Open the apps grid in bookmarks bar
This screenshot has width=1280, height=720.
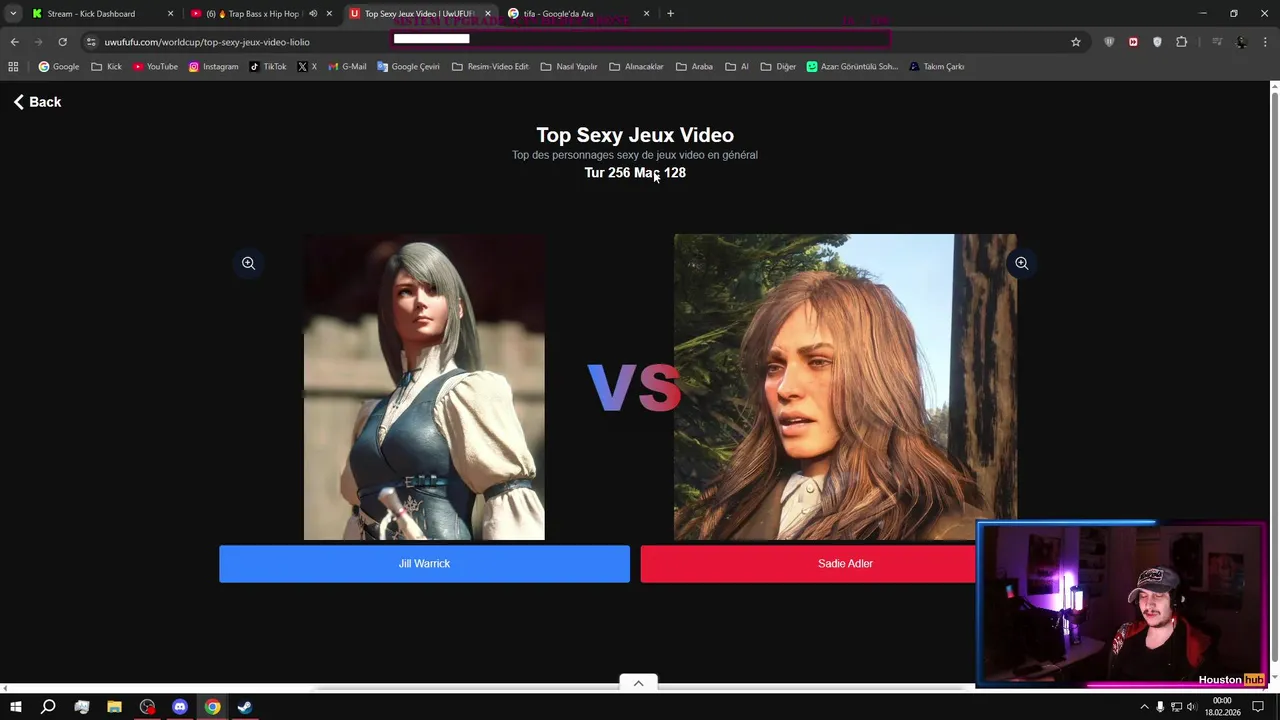tap(13, 67)
